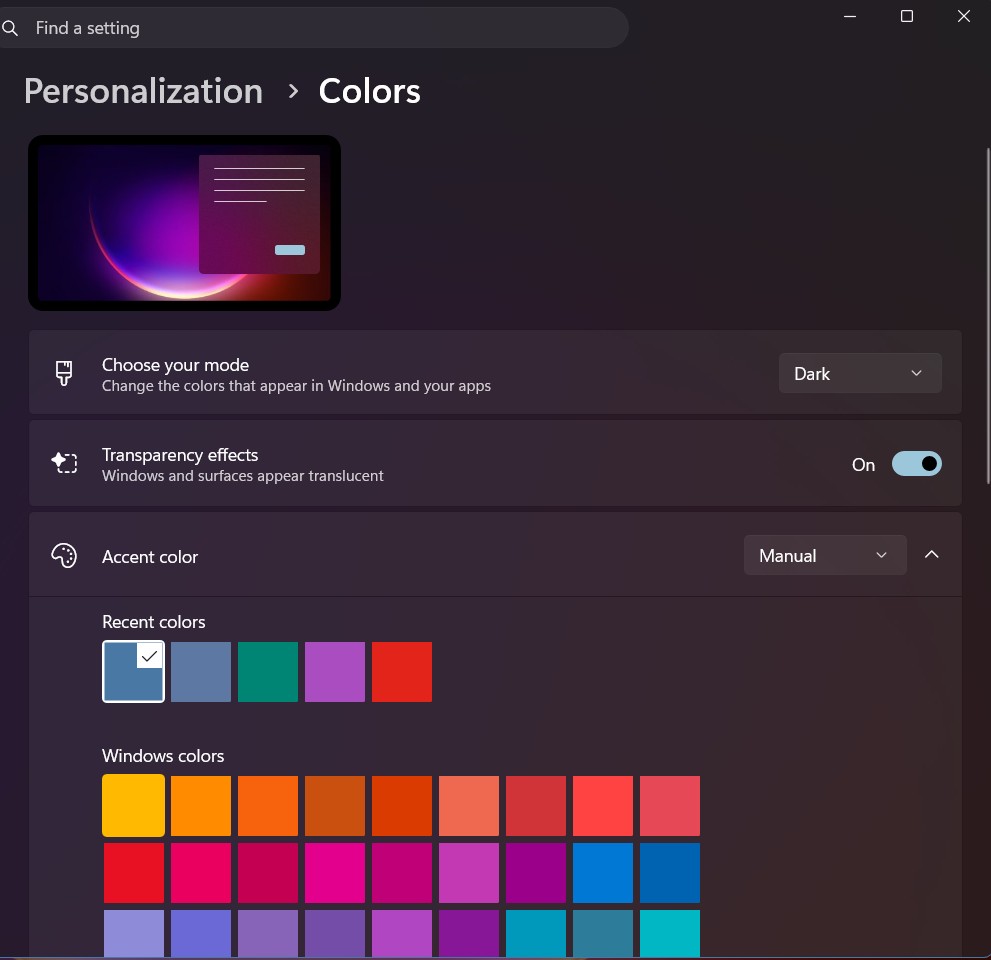The image size is (991, 960).
Task: Select the bright orange Windows color, third in row
Action: 268,806
